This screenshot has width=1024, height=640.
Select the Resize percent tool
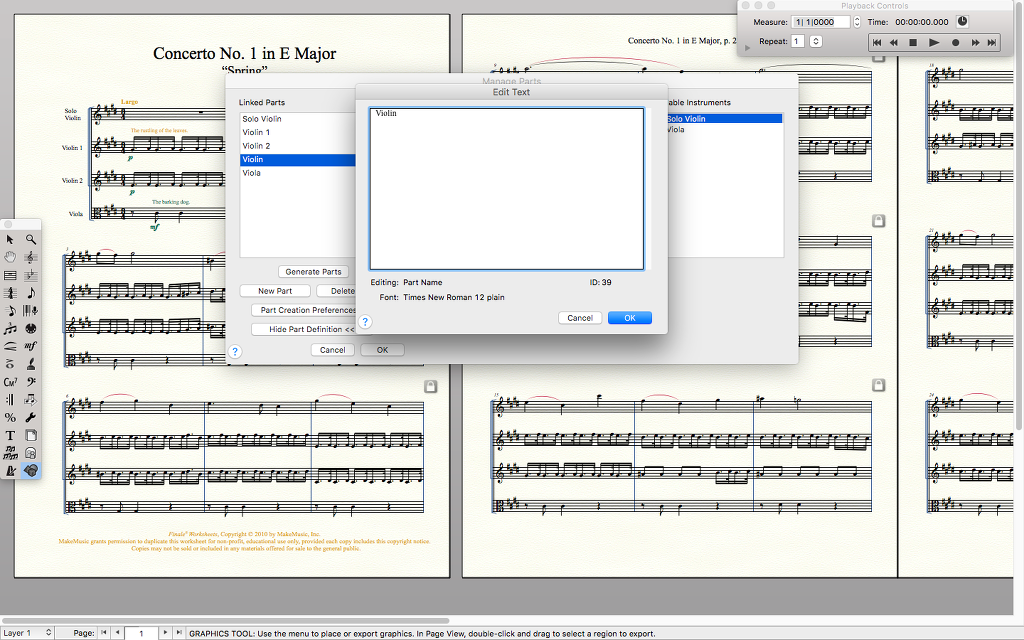coord(11,417)
